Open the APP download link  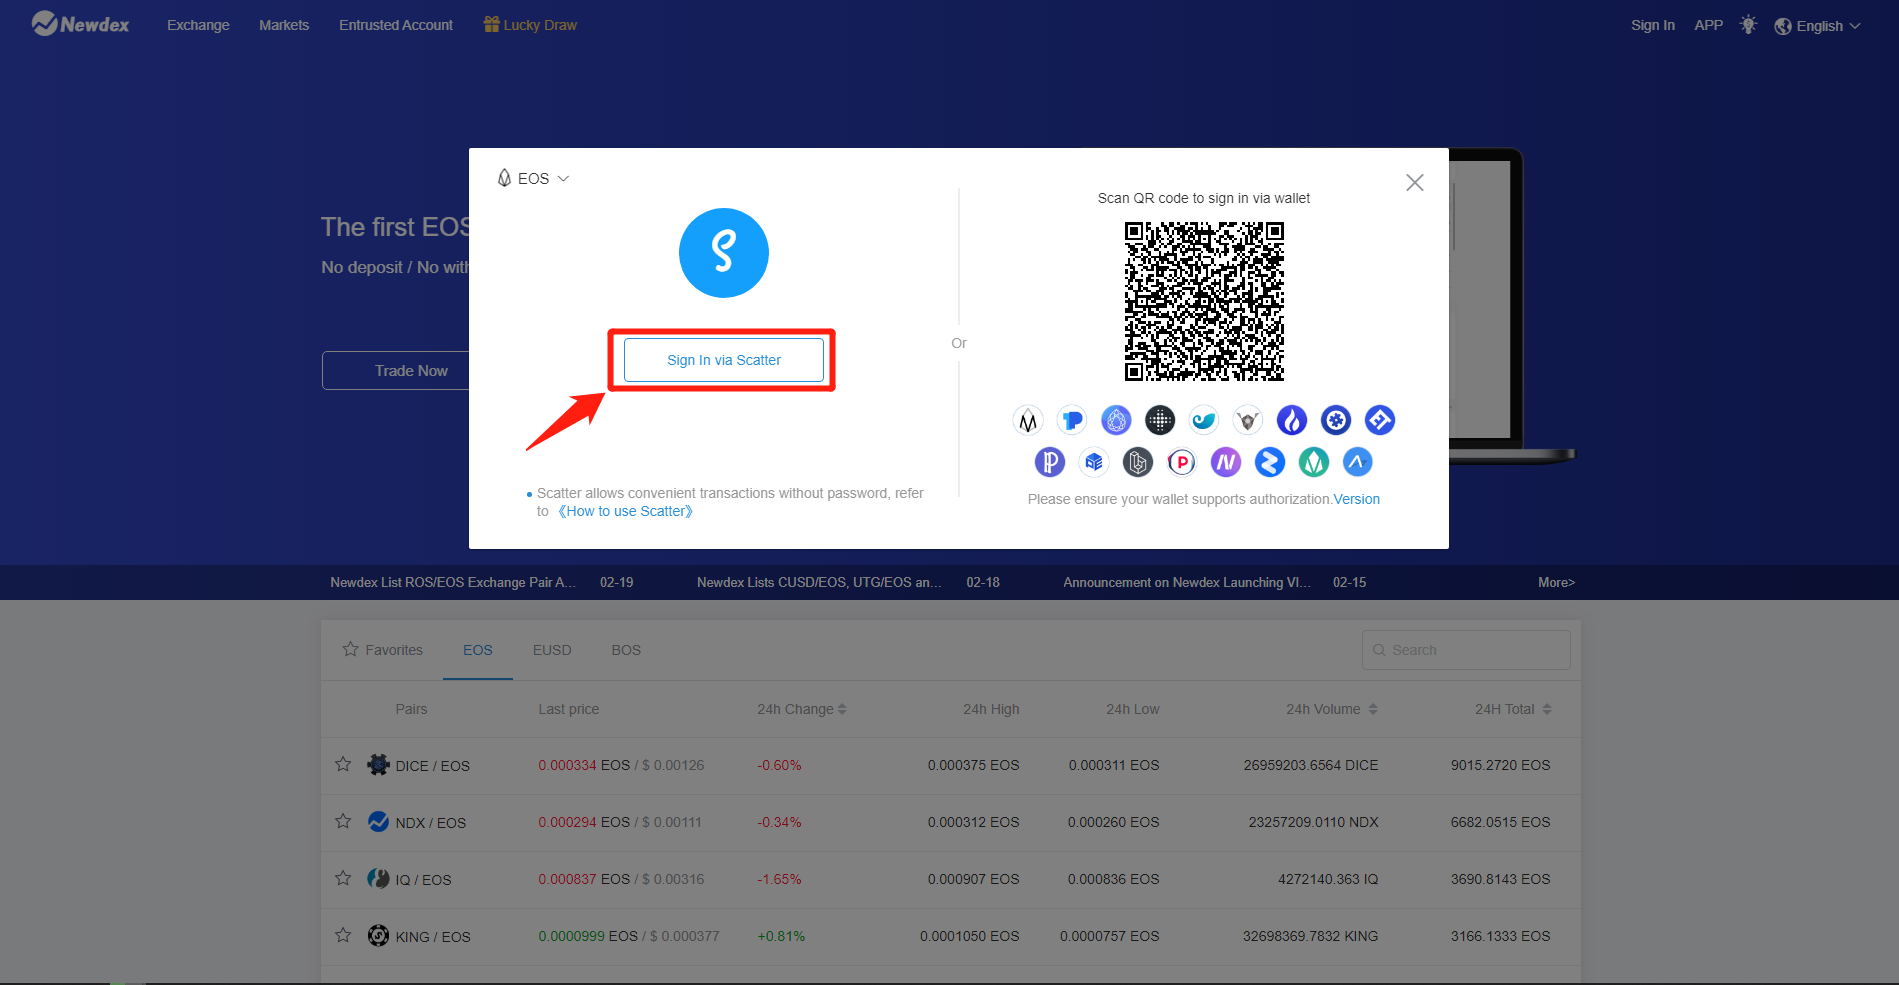tap(1708, 25)
